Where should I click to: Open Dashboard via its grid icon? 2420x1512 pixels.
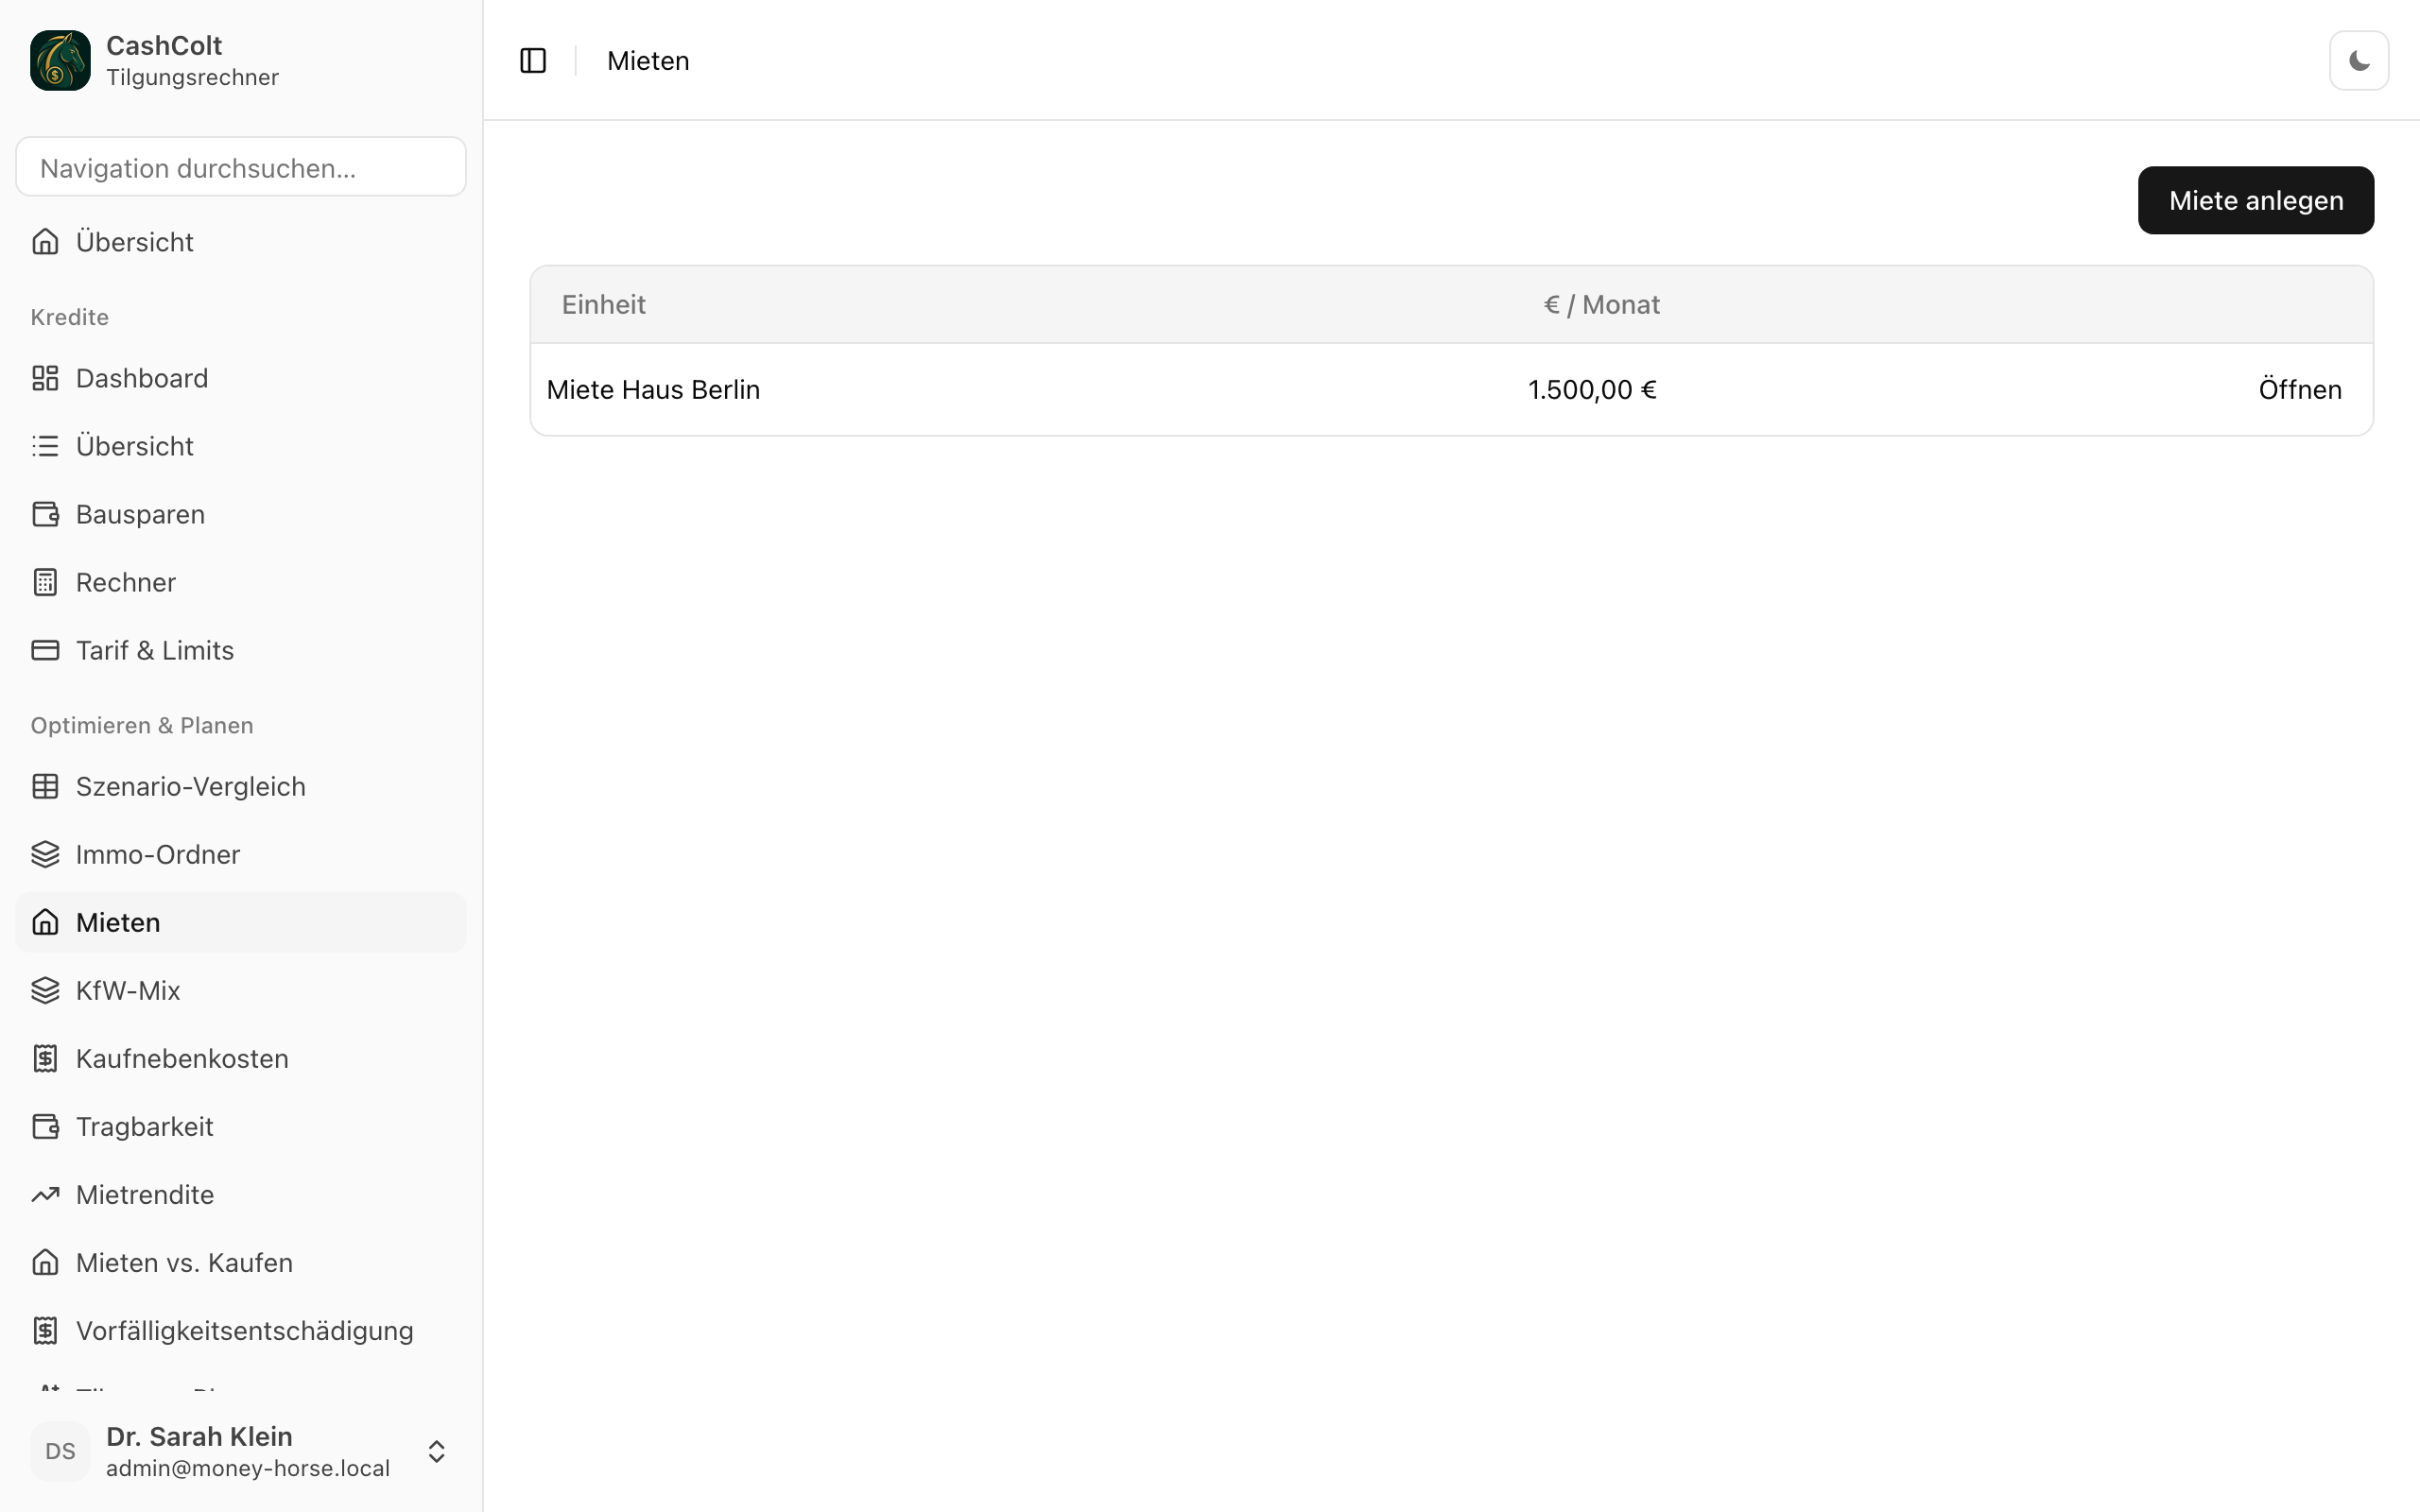pos(45,378)
